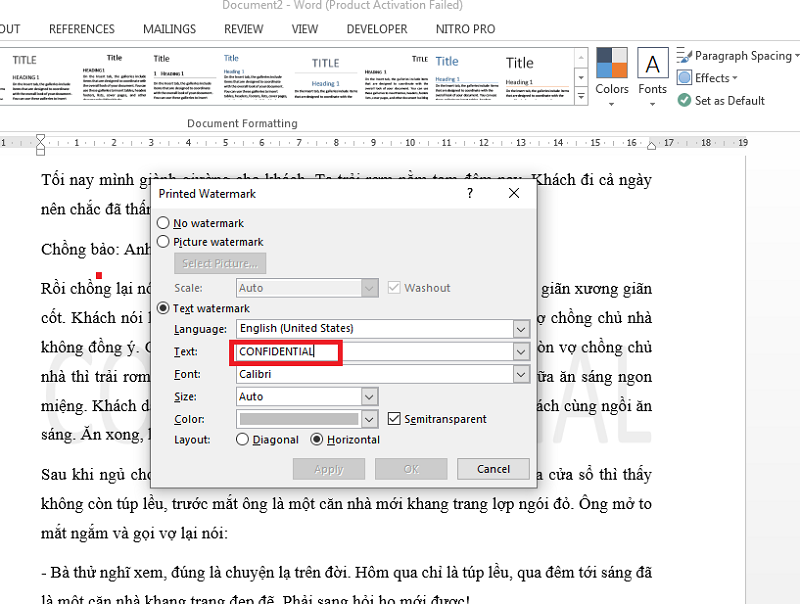The height and width of the screenshot is (604, 800).
Task: Open the Color dropdown arrow
Action: point(369,419)
